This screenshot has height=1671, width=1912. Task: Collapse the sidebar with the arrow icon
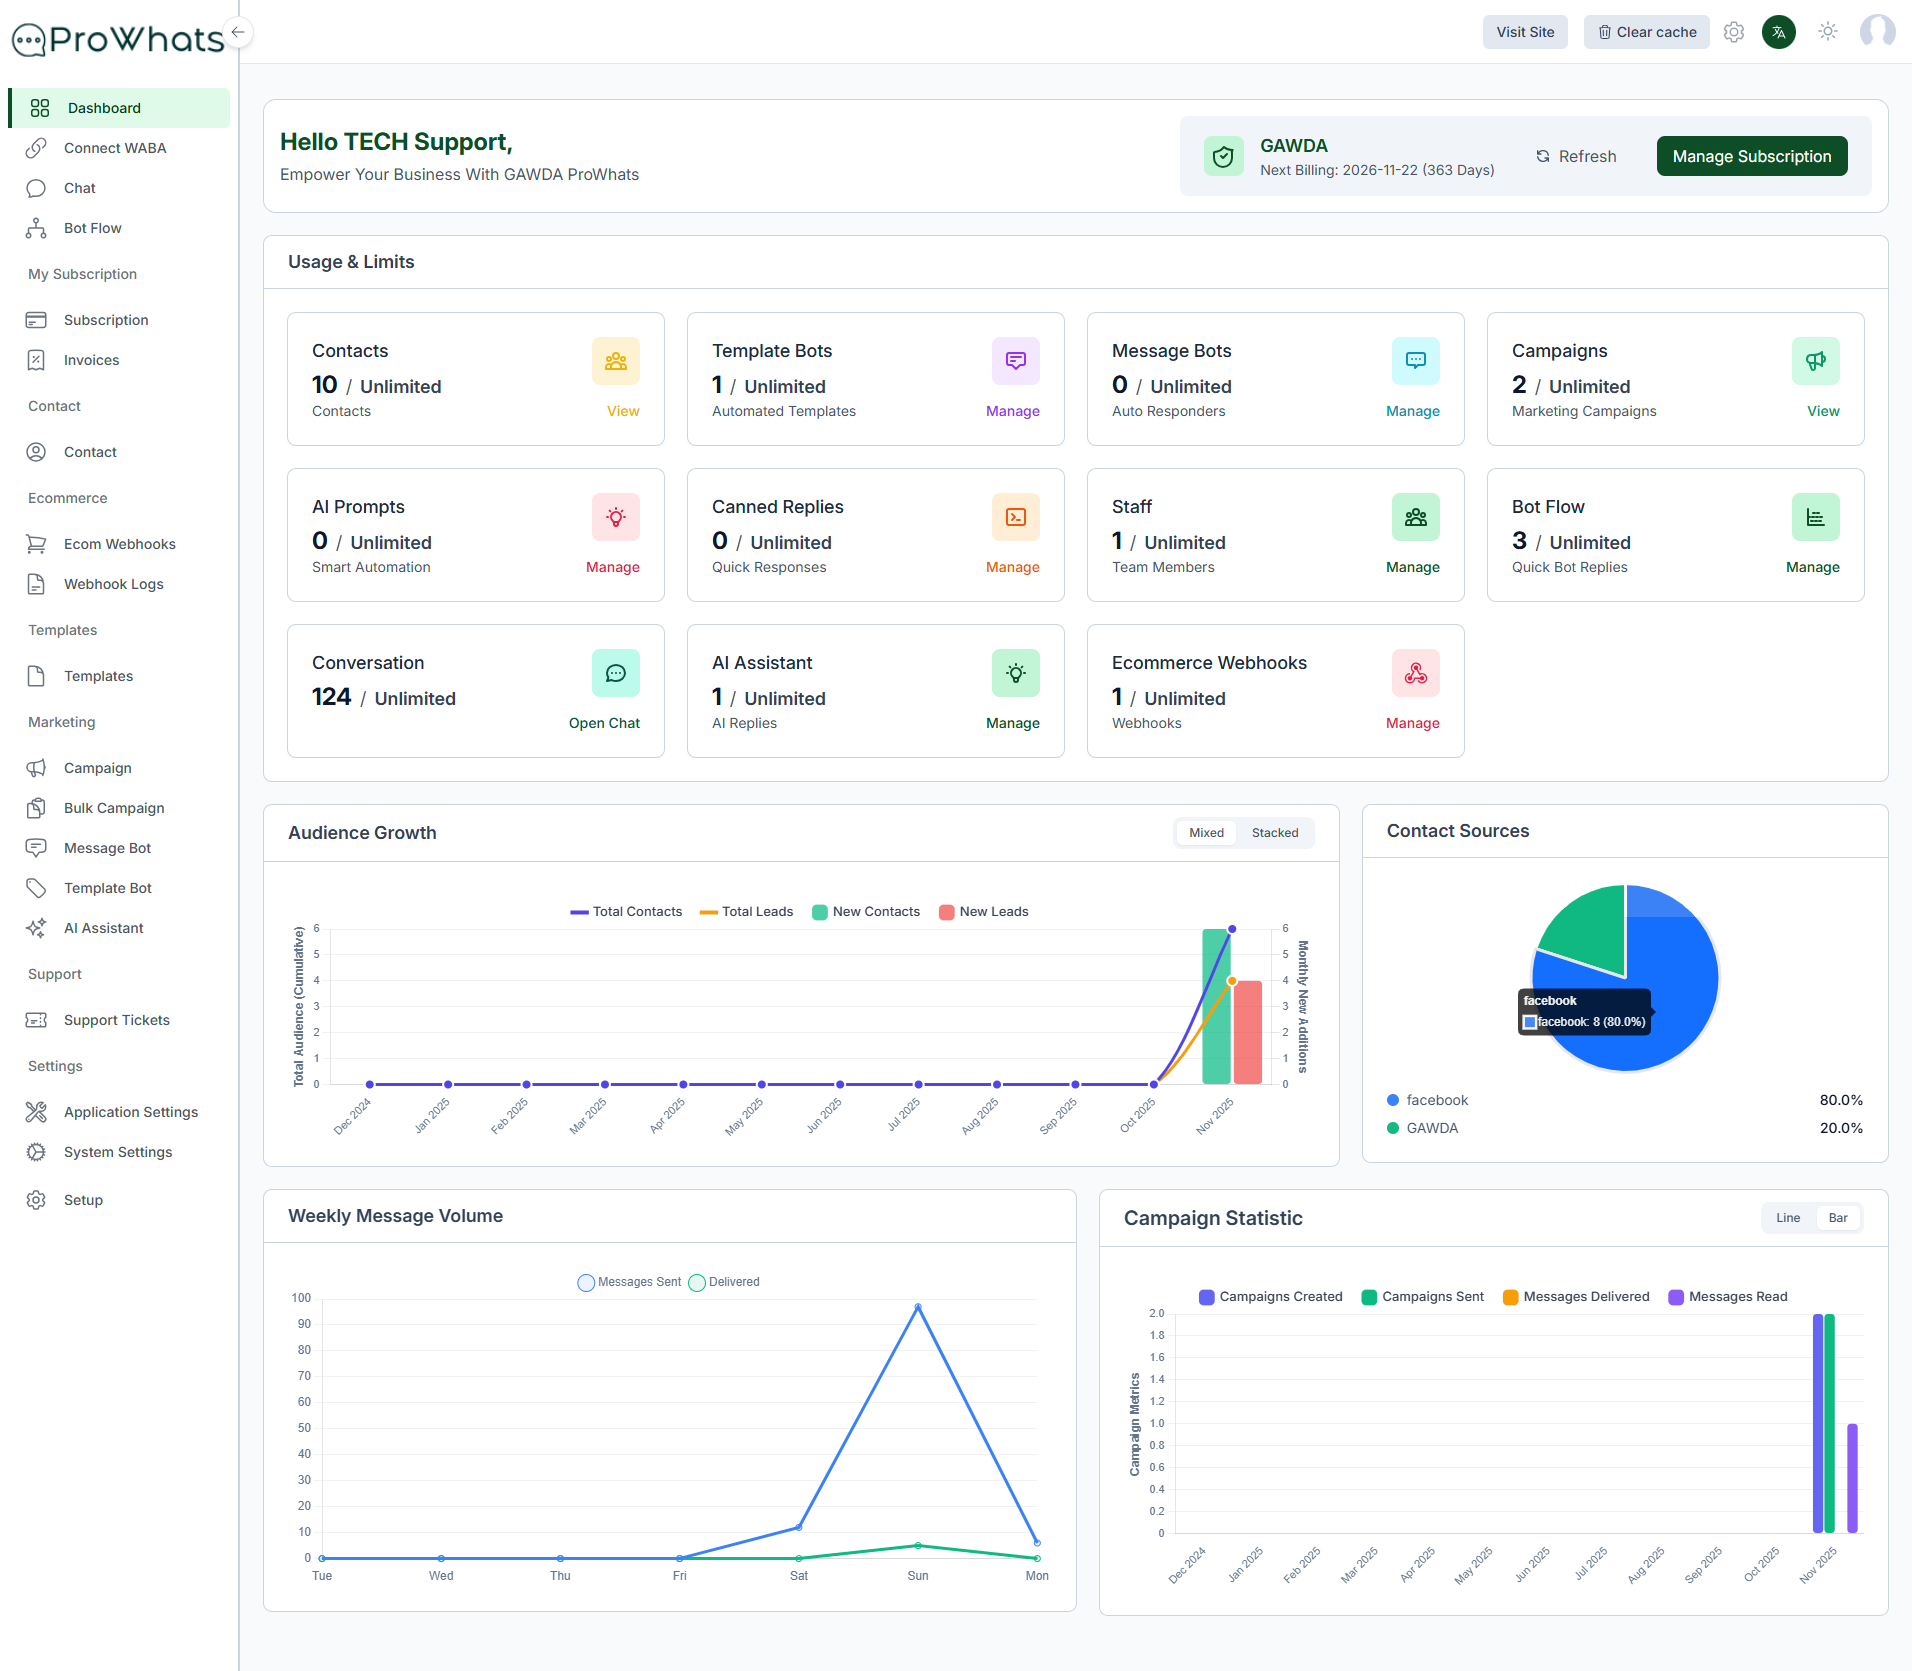(x=238, y=32)
